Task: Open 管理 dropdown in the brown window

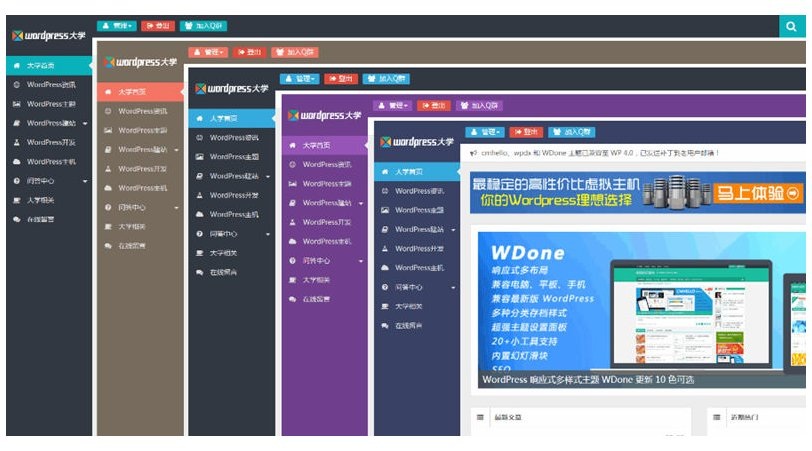Action: [208, 52]
